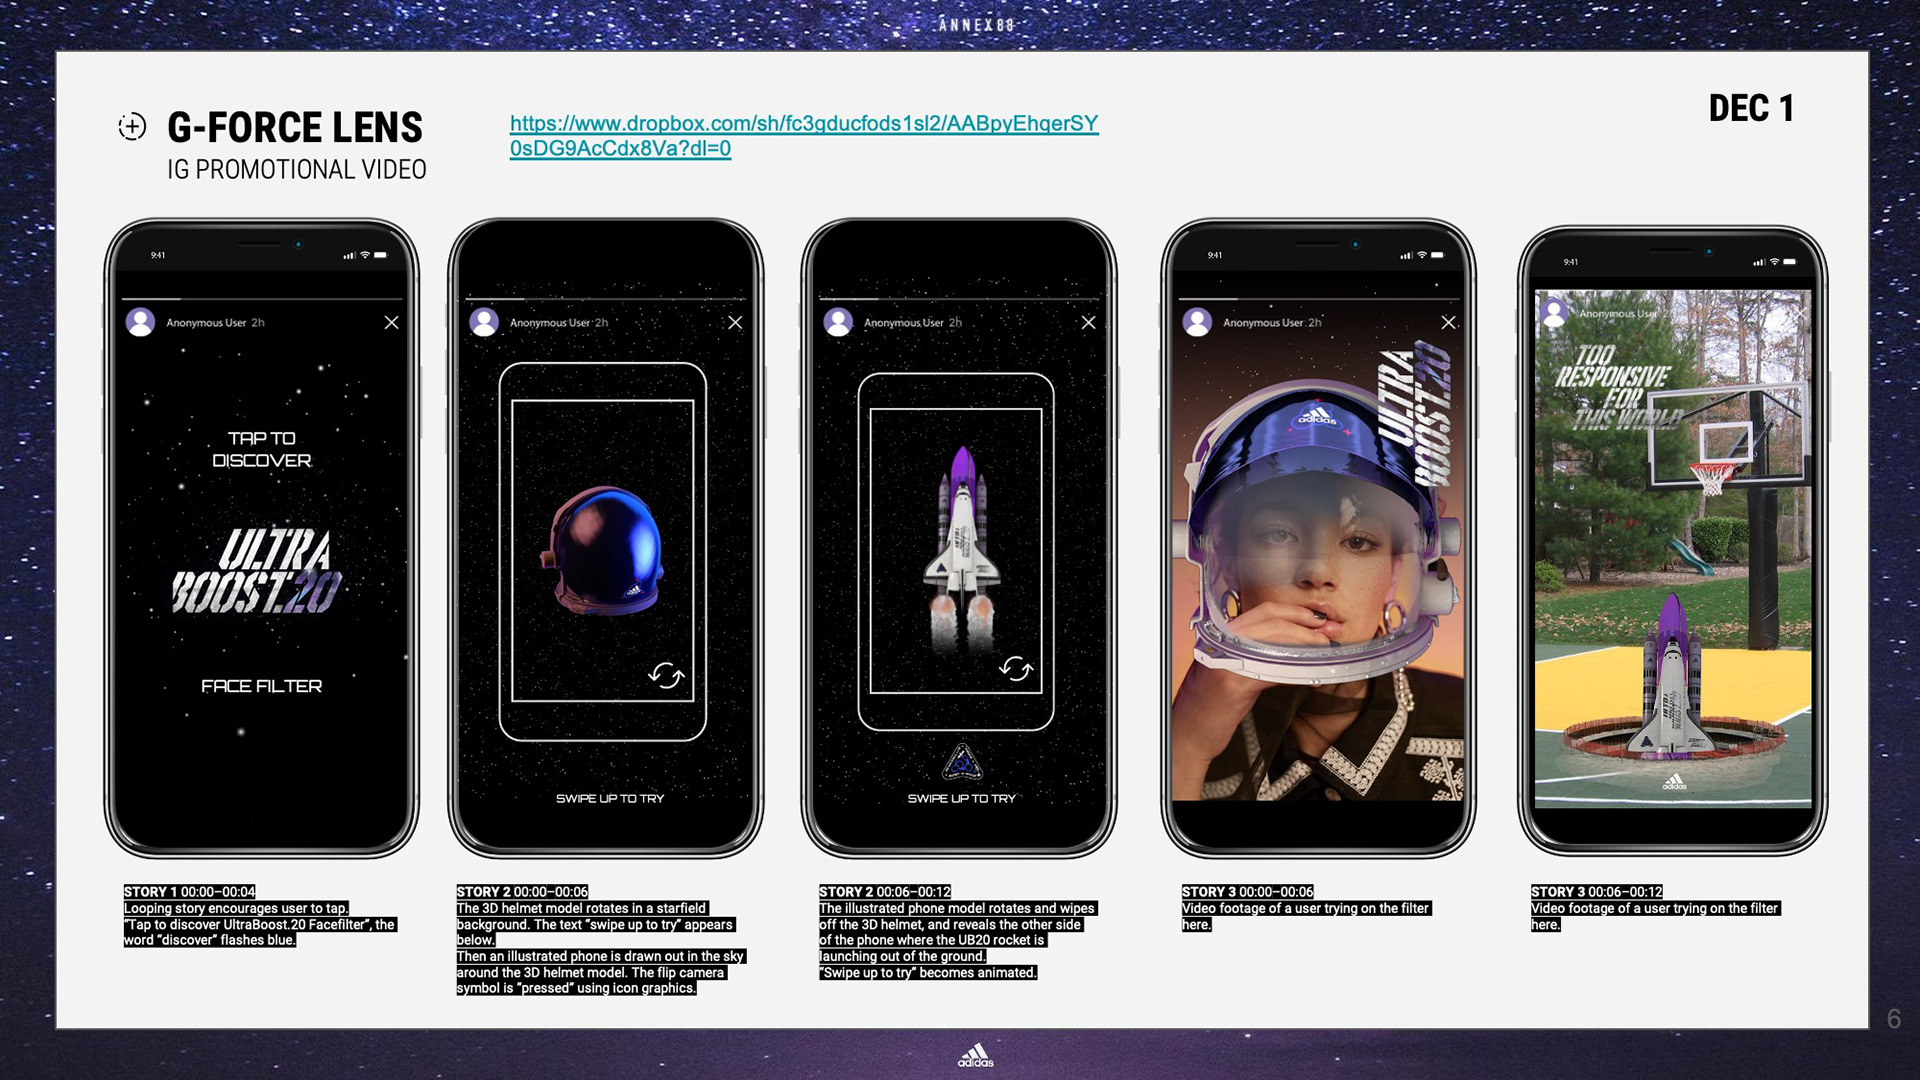Open the Dropbox link in the header
The height and width of the screenshot is (1080, 1920).
pos(804,136)
